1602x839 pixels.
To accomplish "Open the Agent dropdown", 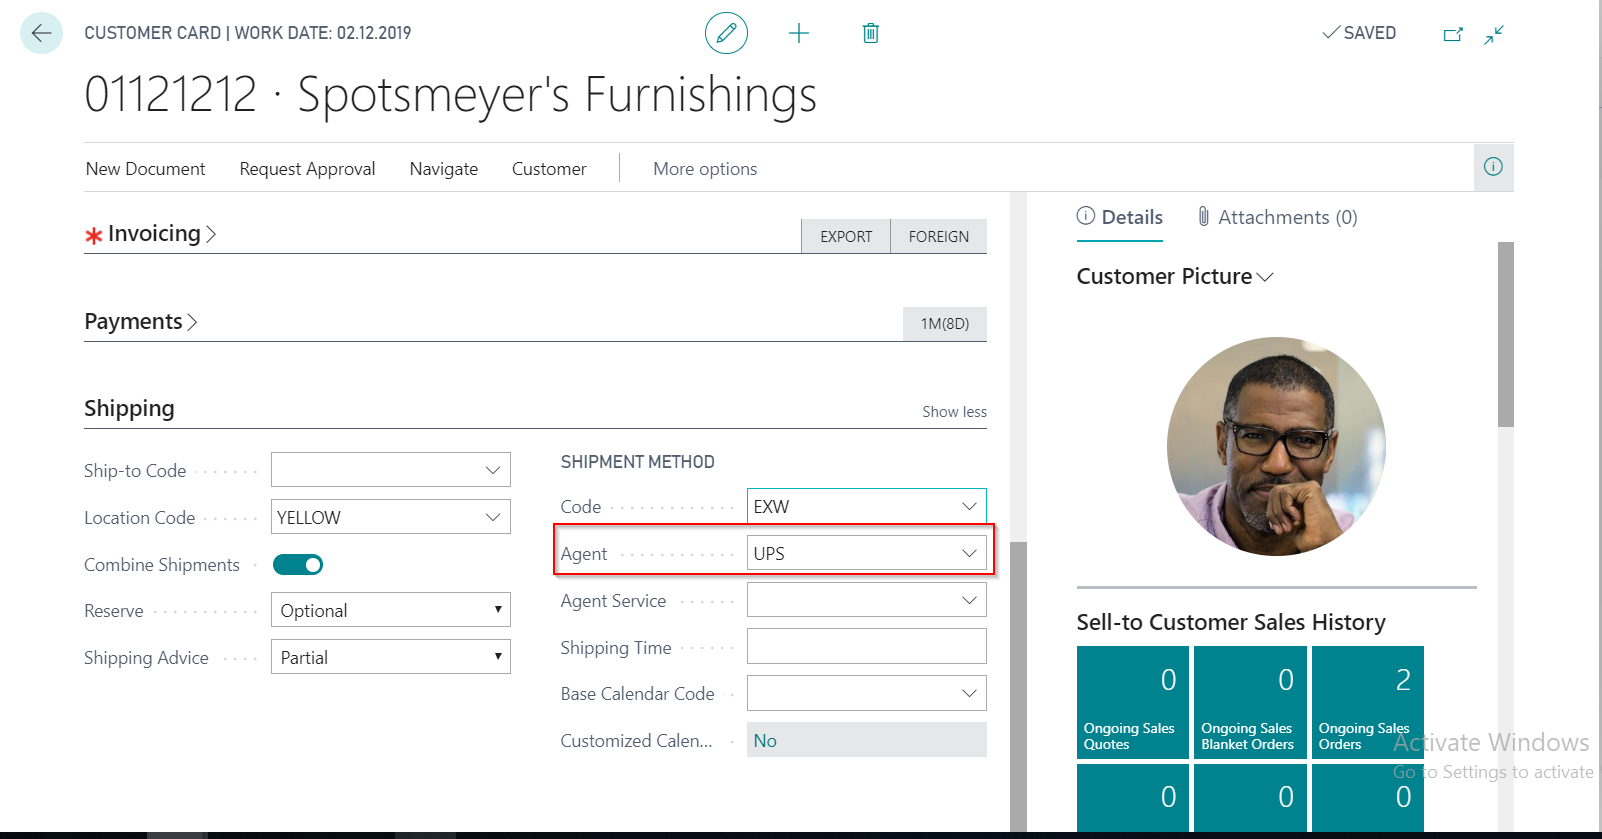I will click(x=968, y=553).
